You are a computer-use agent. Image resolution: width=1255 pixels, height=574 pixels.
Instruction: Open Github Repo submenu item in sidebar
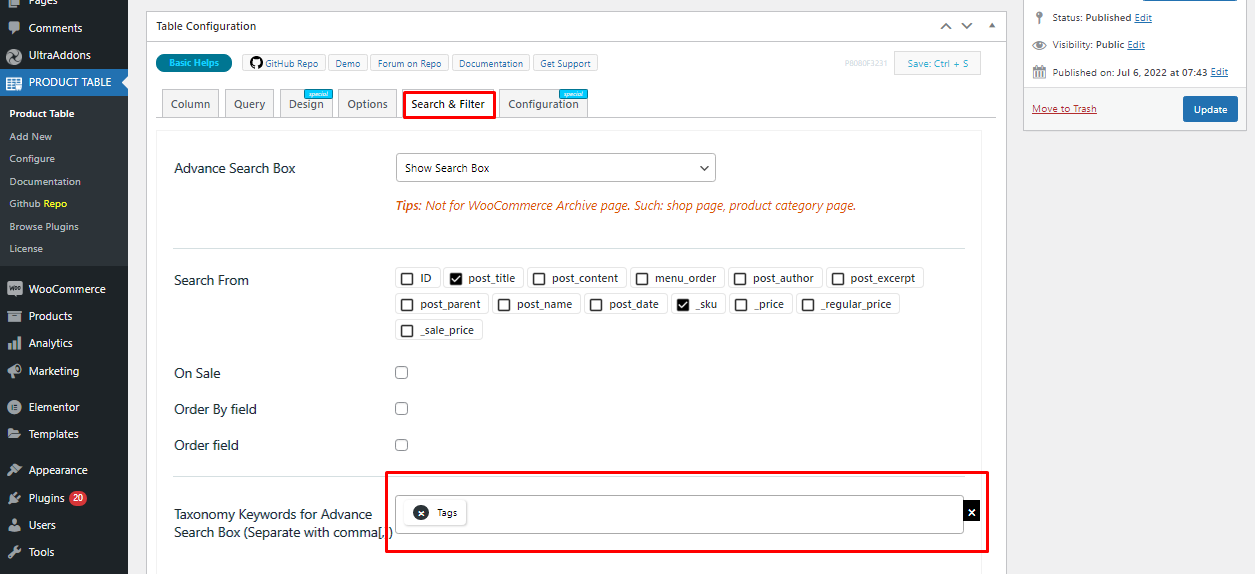pos(38,204)
